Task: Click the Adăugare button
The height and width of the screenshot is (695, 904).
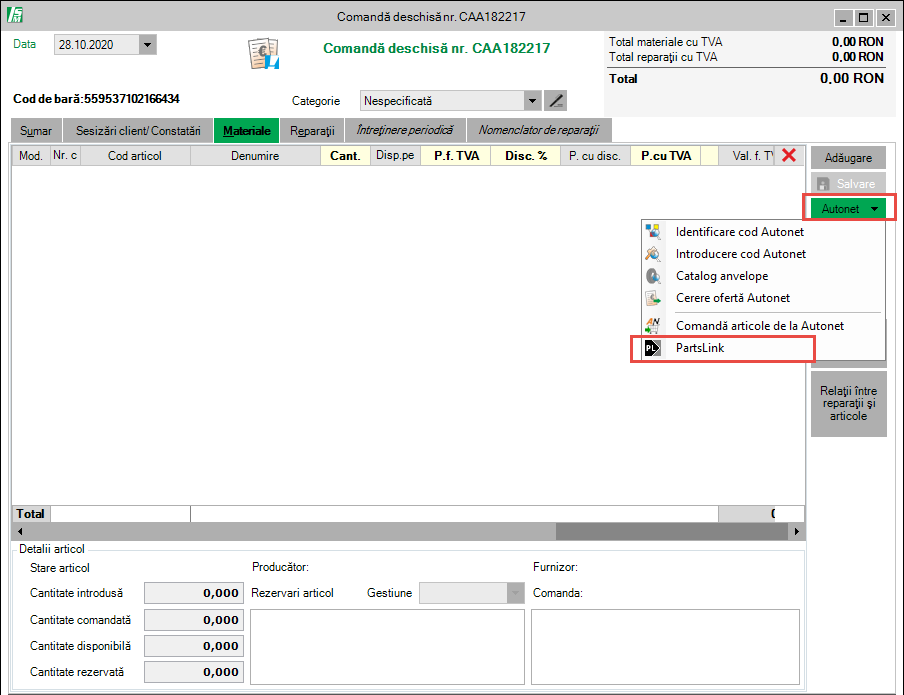Action: click(848, 158)
